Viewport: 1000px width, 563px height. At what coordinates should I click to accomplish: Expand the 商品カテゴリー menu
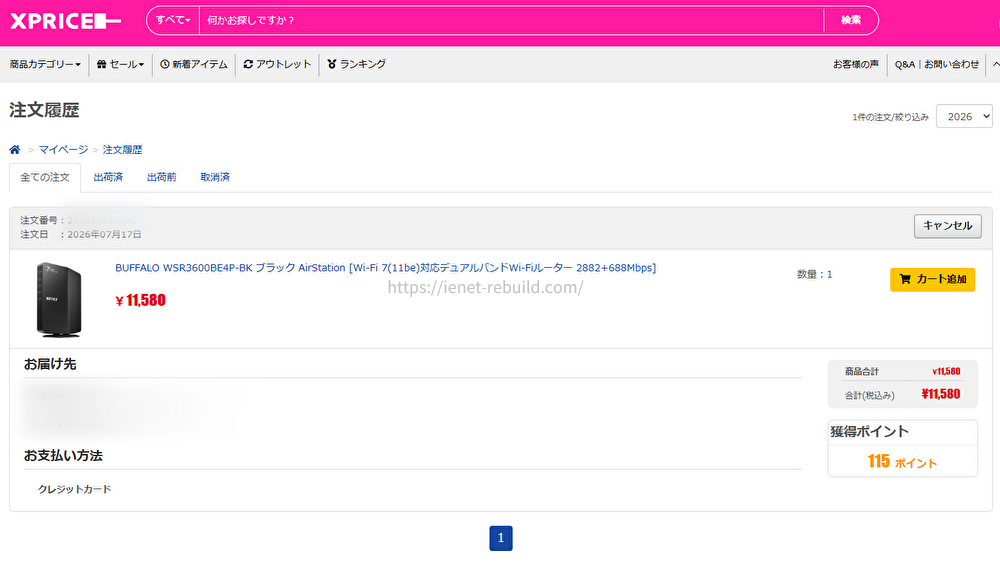45,64
